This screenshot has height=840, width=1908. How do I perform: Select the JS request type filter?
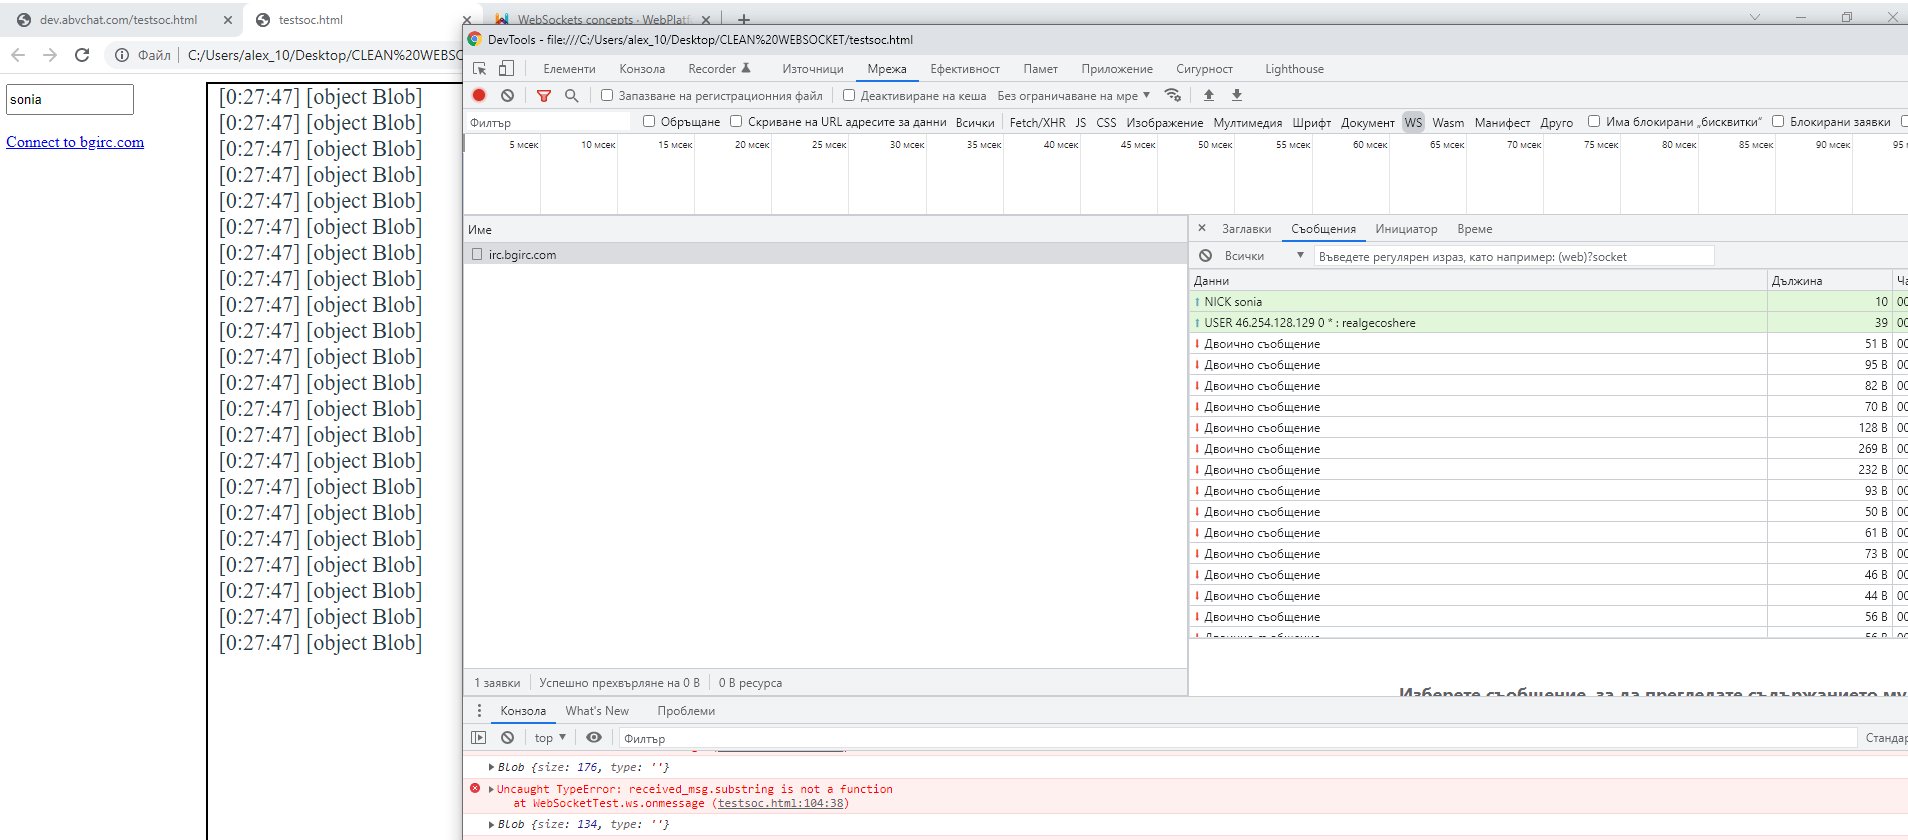(1081, 122)
